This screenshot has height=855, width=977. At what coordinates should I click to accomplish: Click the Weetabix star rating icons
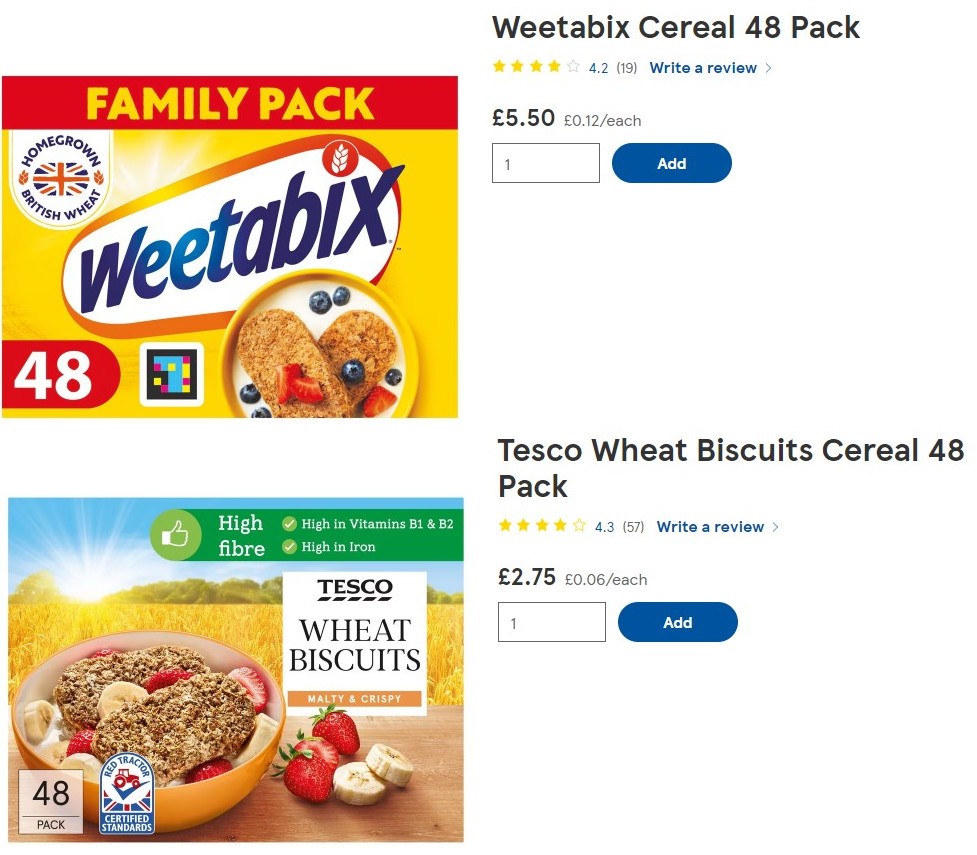(536, 67)
